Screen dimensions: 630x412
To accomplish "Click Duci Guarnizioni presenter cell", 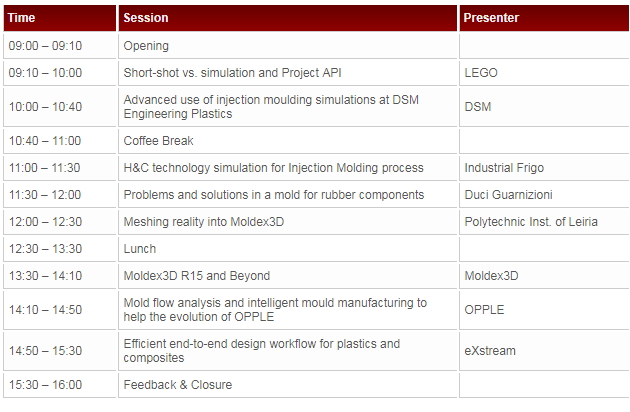I will pyautogui.click(x=545, y=195).
